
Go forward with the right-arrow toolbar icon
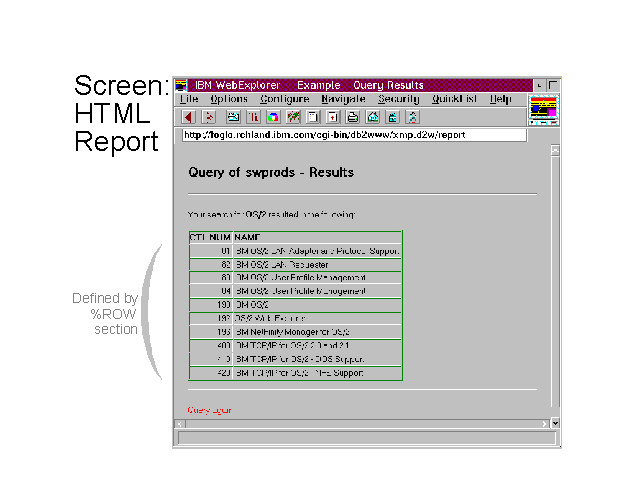click(x=208, y=117)
